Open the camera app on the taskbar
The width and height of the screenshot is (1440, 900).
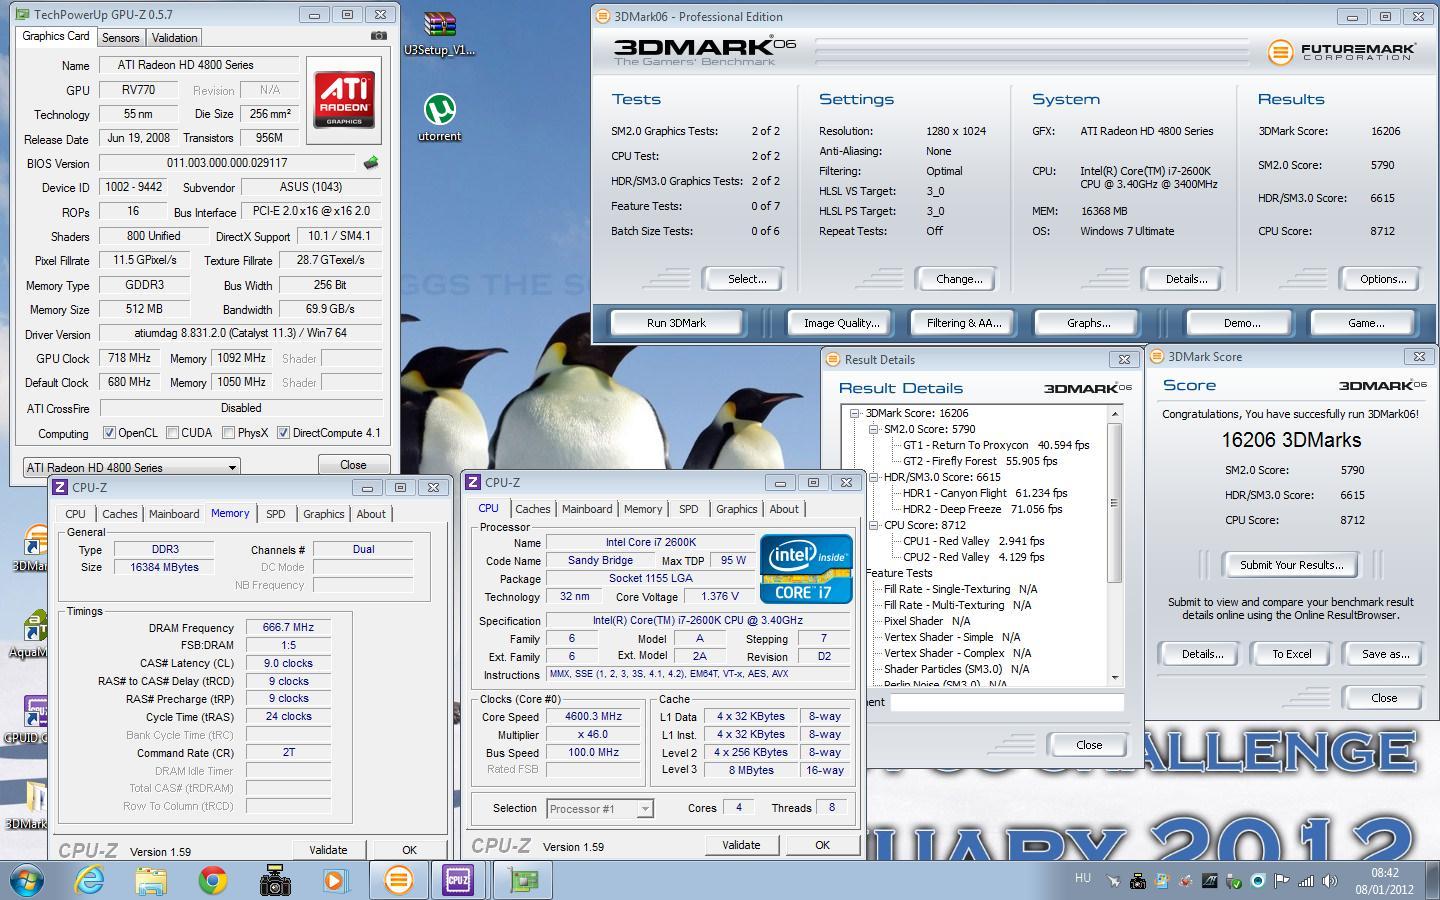[x=274, y=880]
